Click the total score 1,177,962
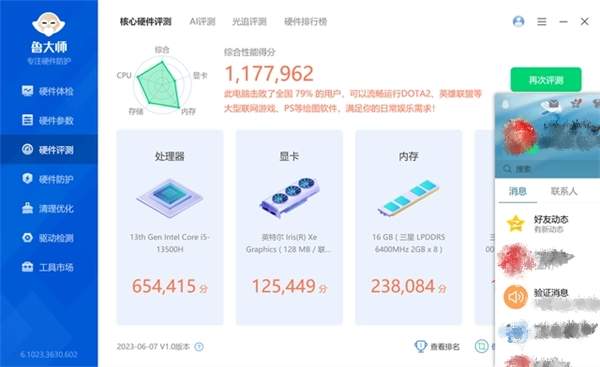 click(269, 73)
